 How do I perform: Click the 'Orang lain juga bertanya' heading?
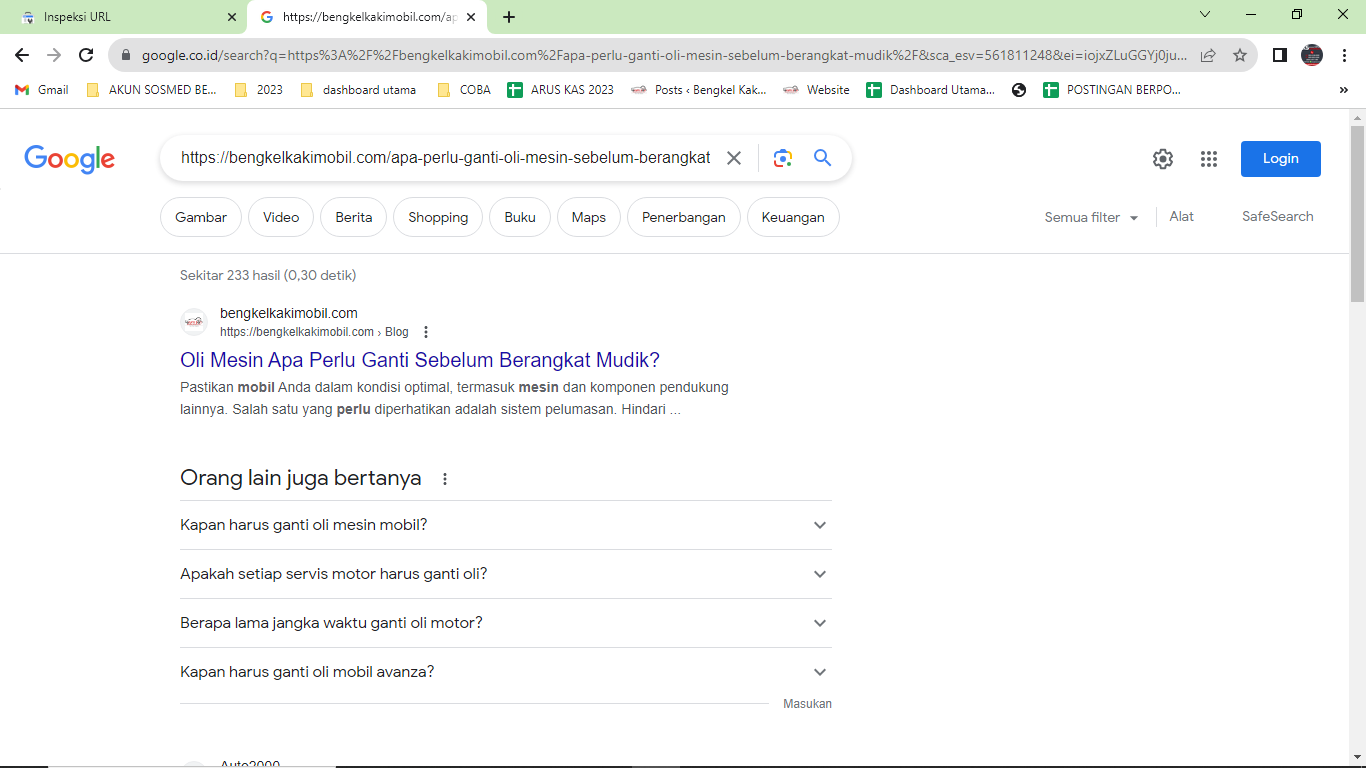[301, 478]
